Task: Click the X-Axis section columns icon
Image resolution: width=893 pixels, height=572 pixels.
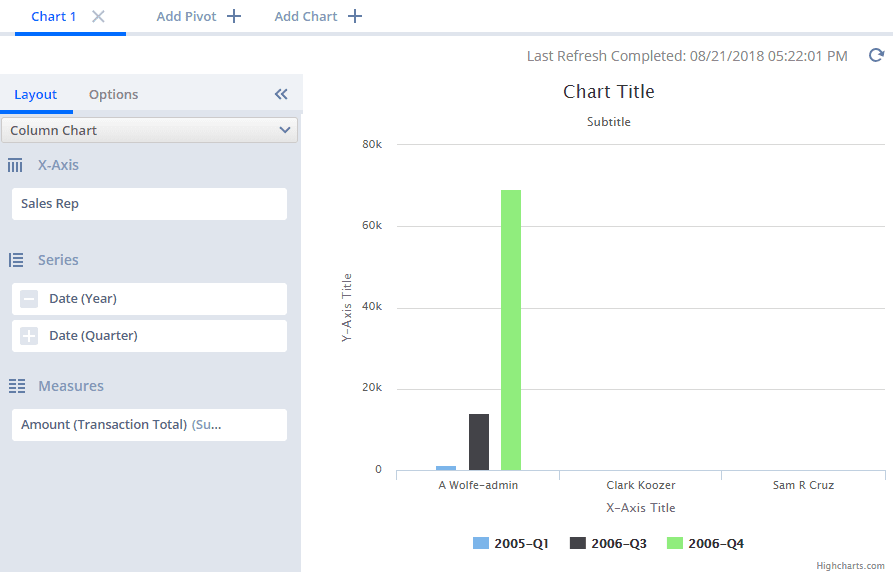Action: (x=15, y=165)
